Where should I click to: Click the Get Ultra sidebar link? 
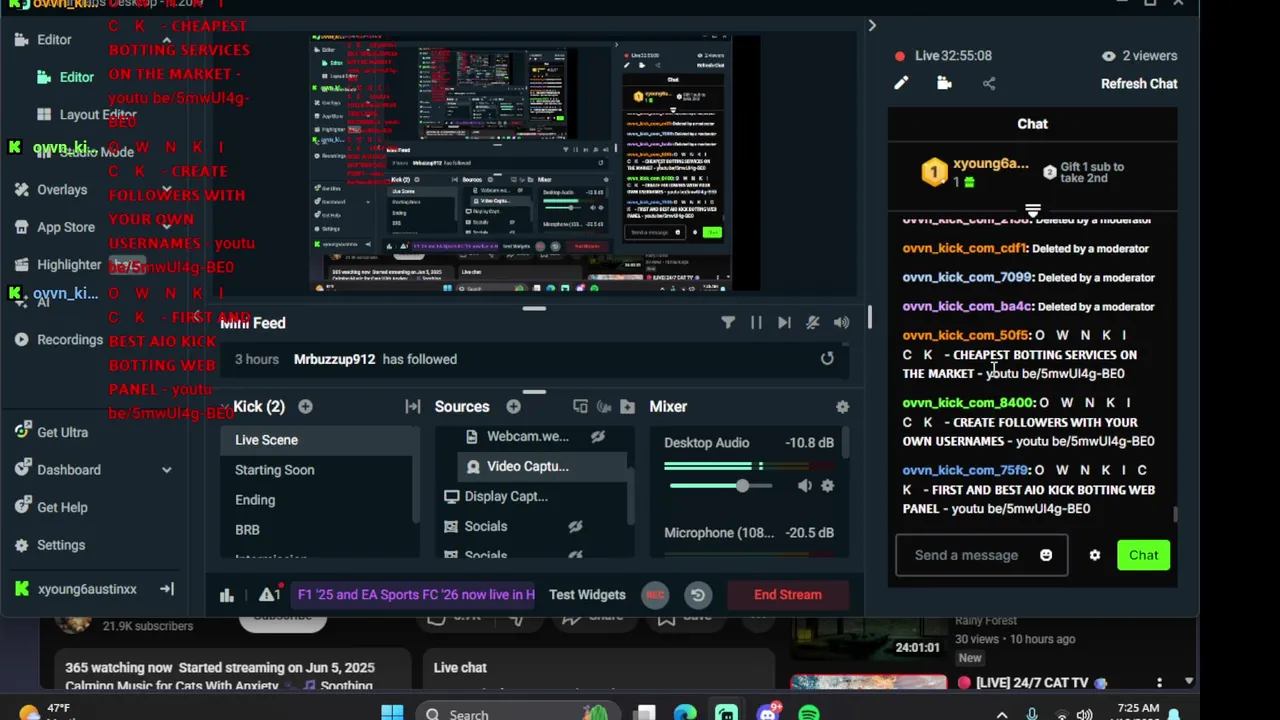tap(62, 432)
